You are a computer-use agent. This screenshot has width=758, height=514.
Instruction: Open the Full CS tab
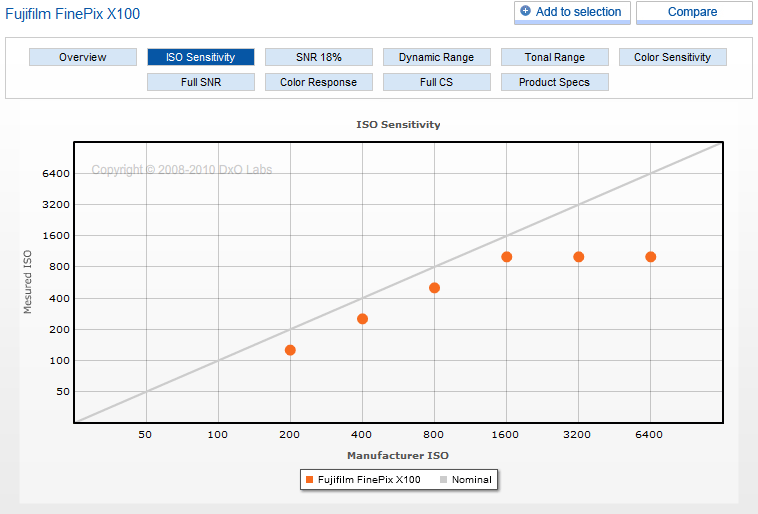click(437, 82)
